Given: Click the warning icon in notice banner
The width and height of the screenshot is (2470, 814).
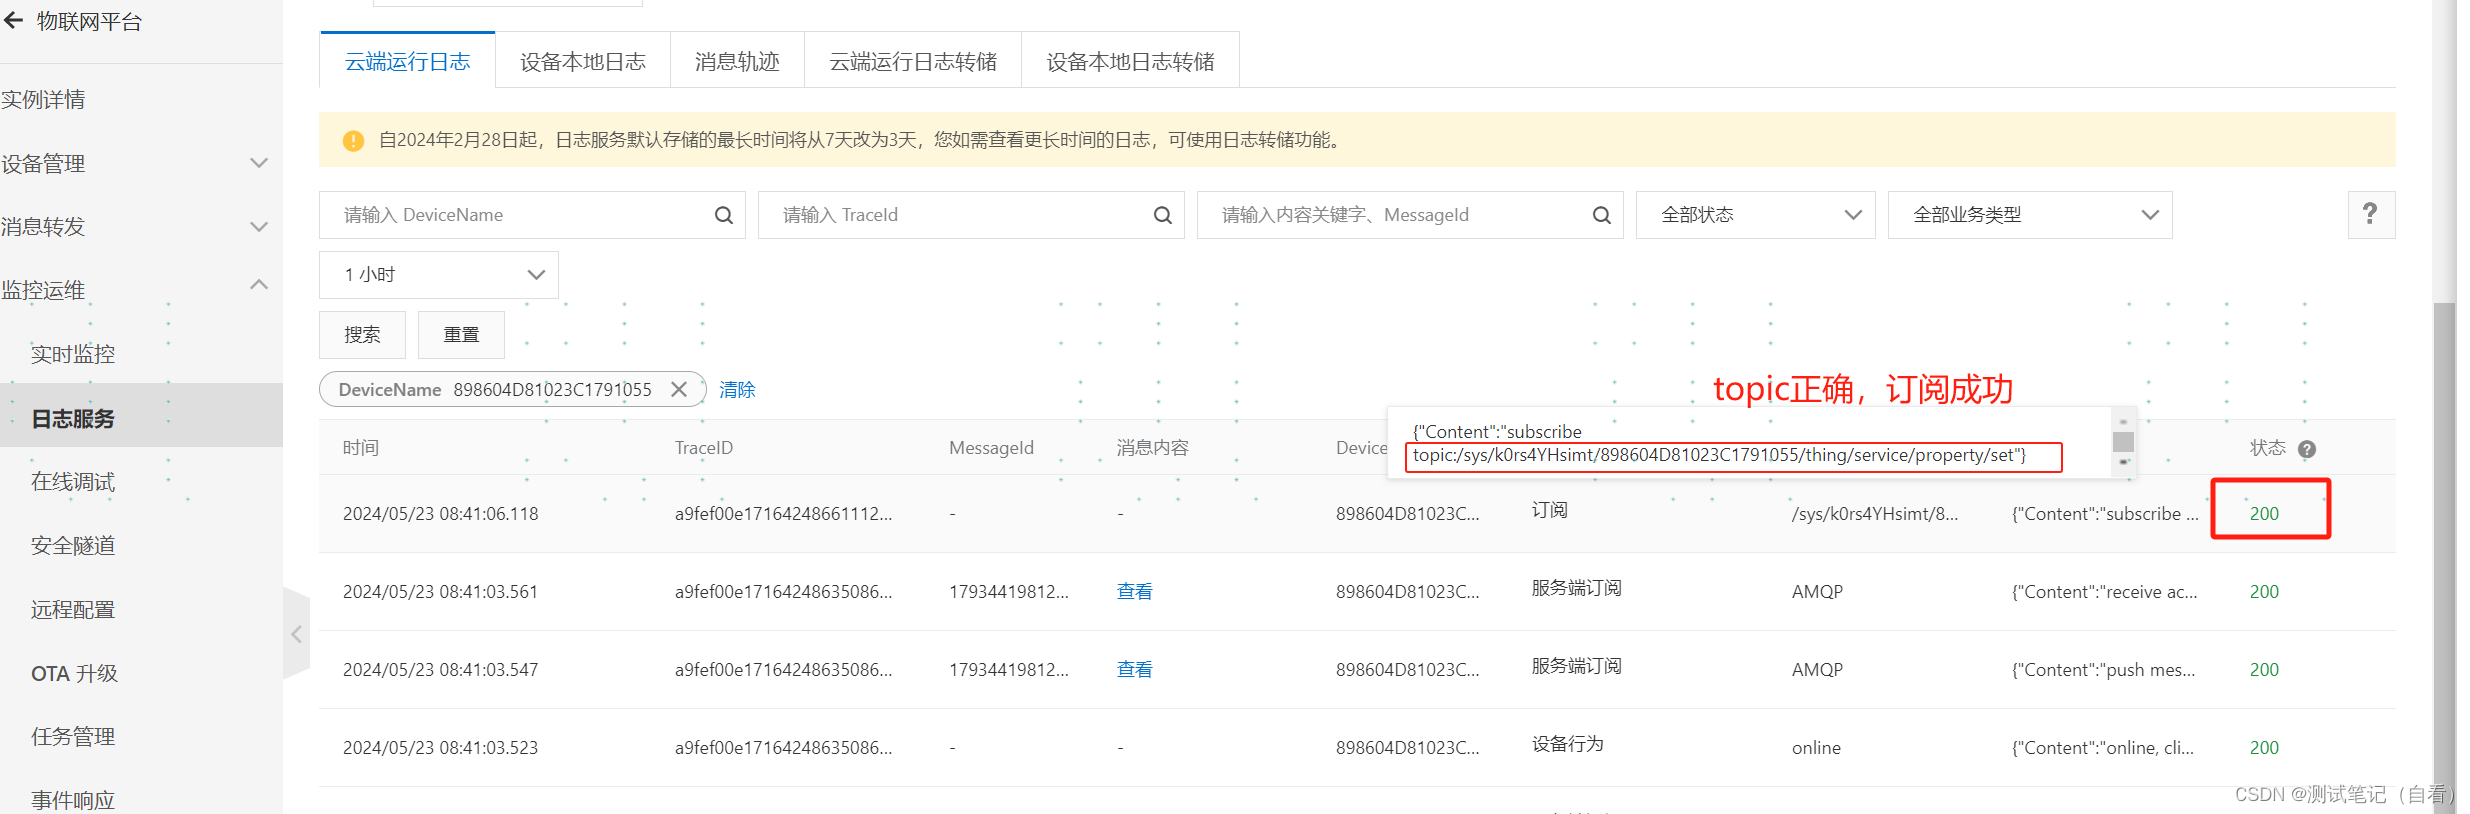Looking at the screenshot, I should [353, 141].
